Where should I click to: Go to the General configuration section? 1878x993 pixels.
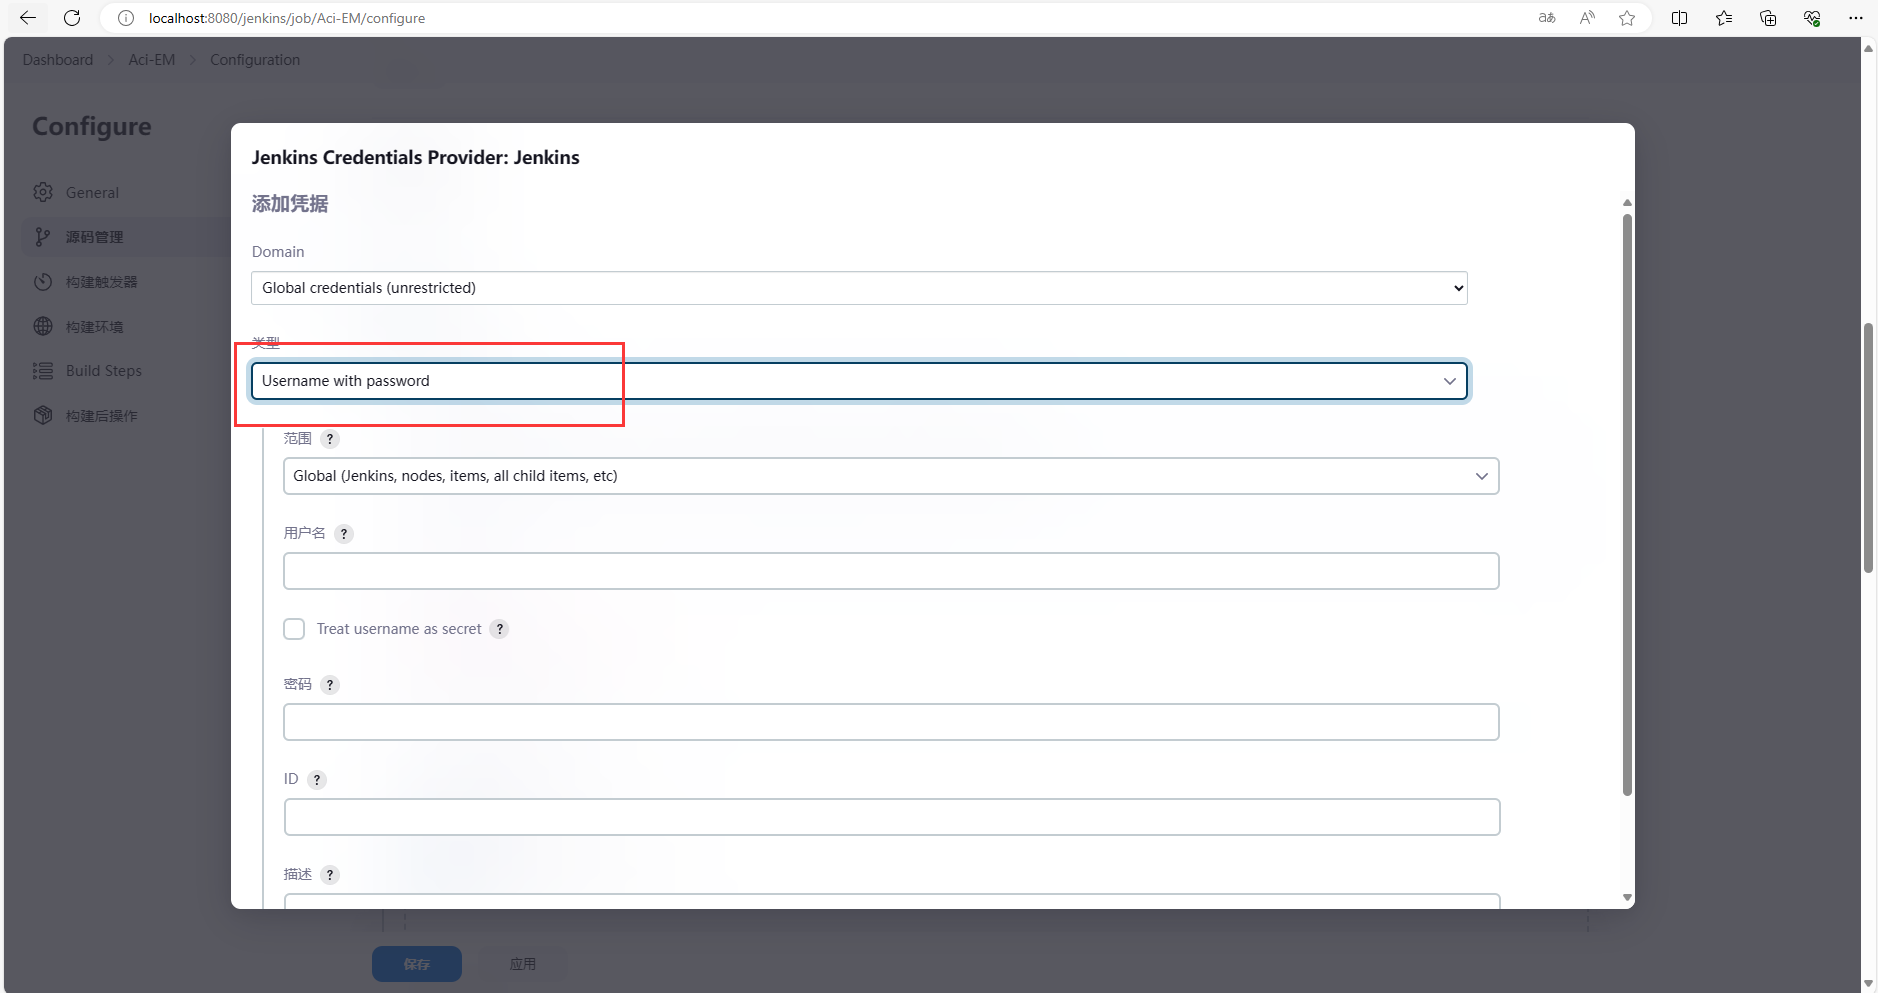point(92,192)
